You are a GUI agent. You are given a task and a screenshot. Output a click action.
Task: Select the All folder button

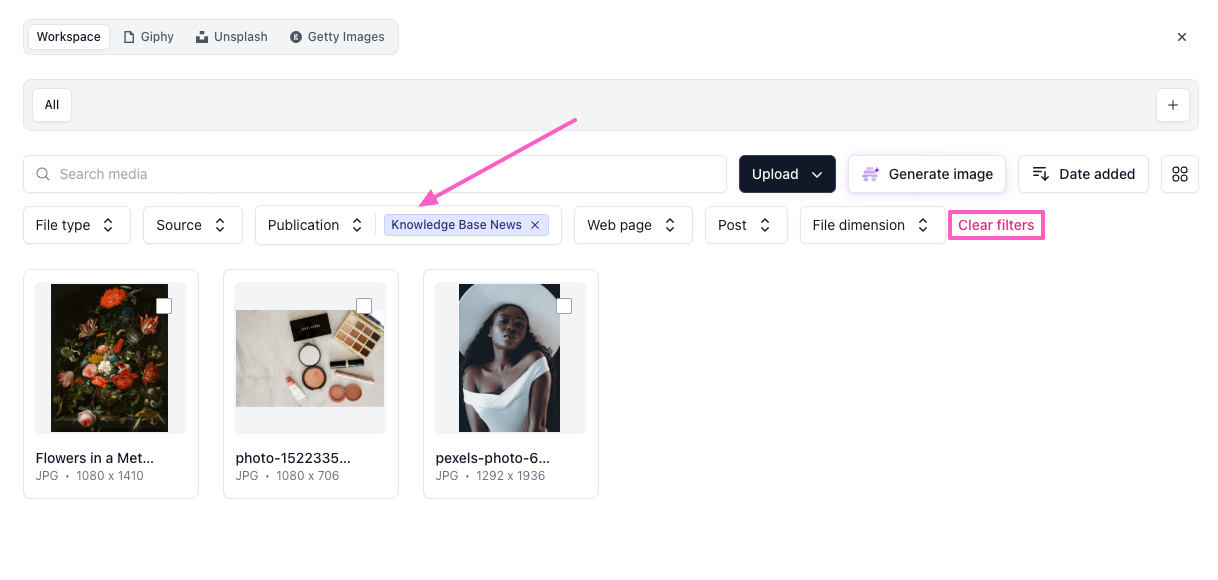52,105
